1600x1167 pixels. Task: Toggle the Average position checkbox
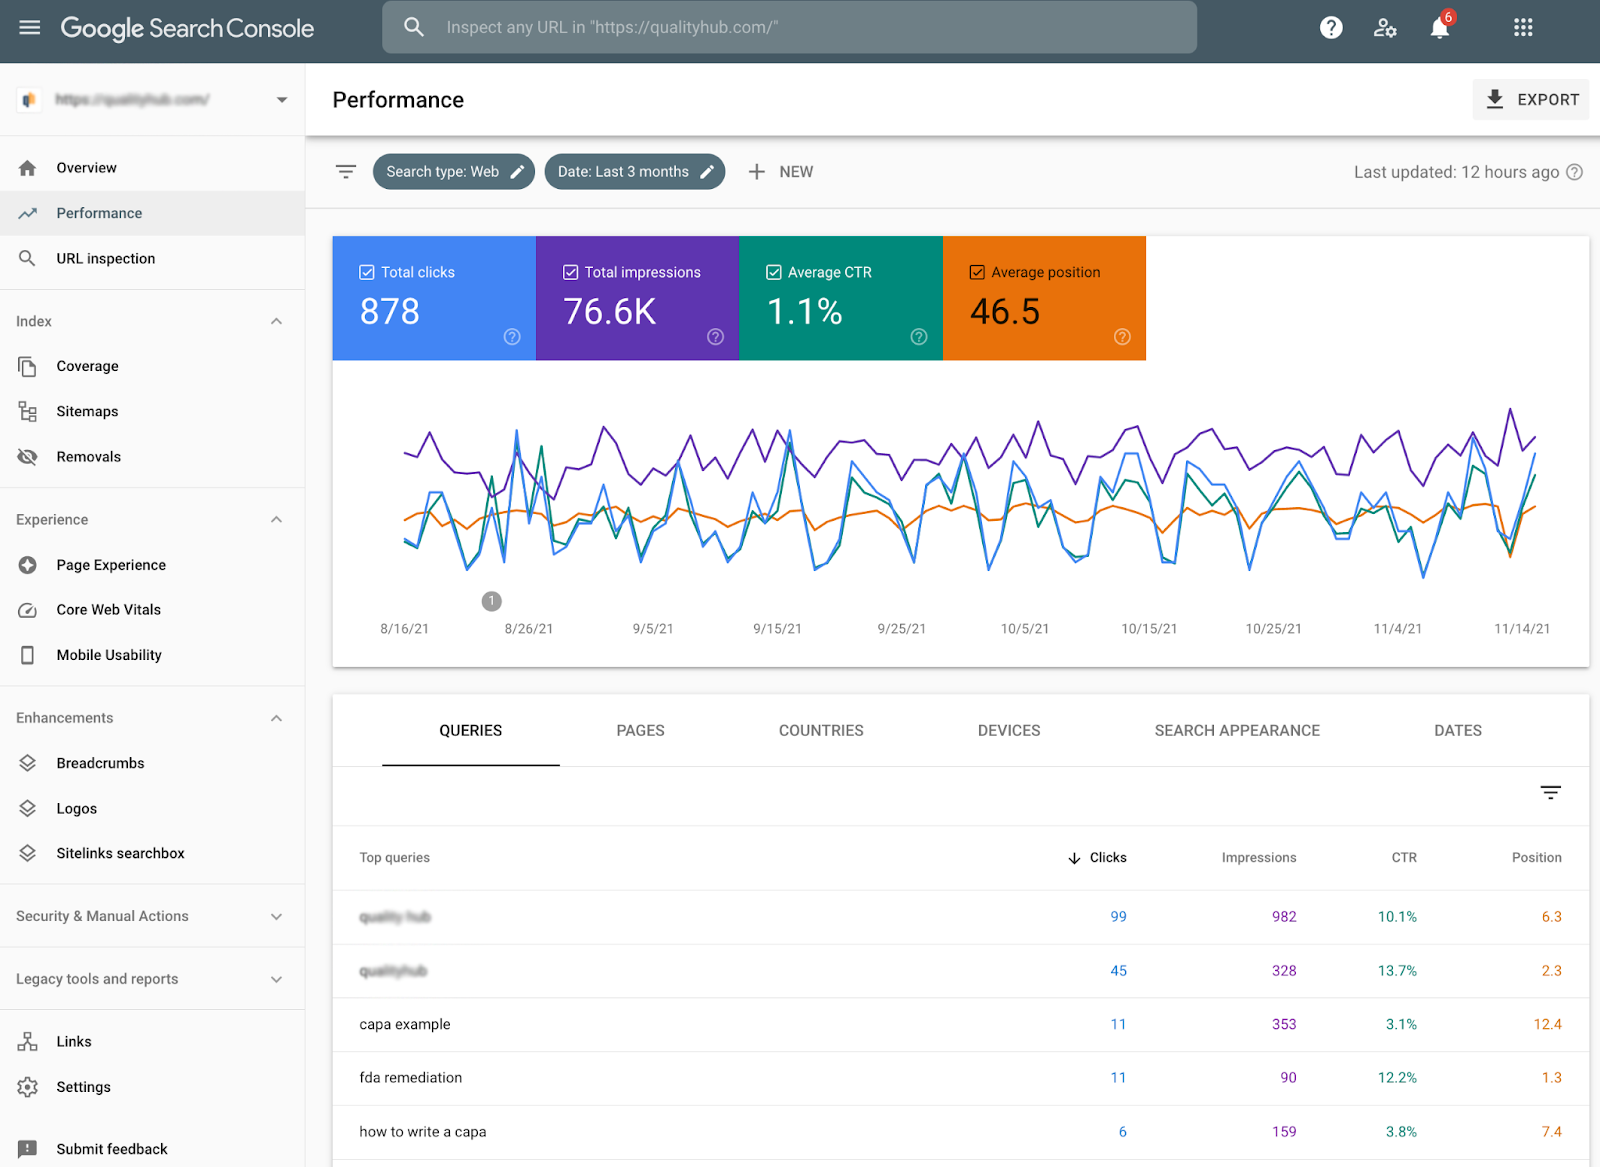click(977, 272)
